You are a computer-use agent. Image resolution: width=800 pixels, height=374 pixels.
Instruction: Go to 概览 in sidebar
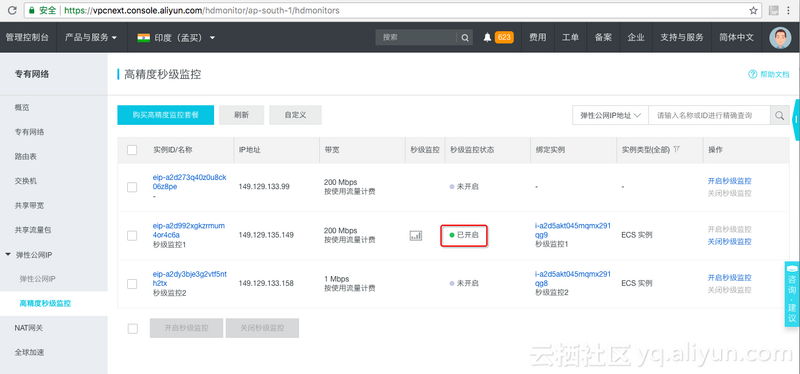[x=22, y=107]
